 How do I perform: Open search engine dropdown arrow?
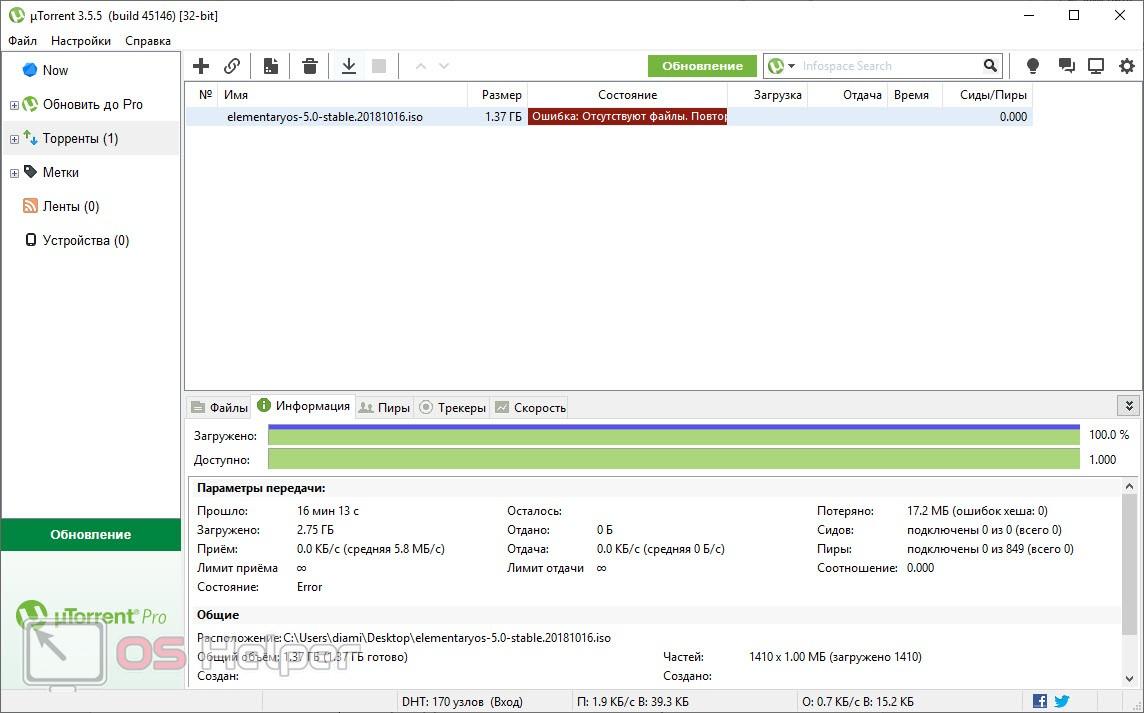coord(792,66)
